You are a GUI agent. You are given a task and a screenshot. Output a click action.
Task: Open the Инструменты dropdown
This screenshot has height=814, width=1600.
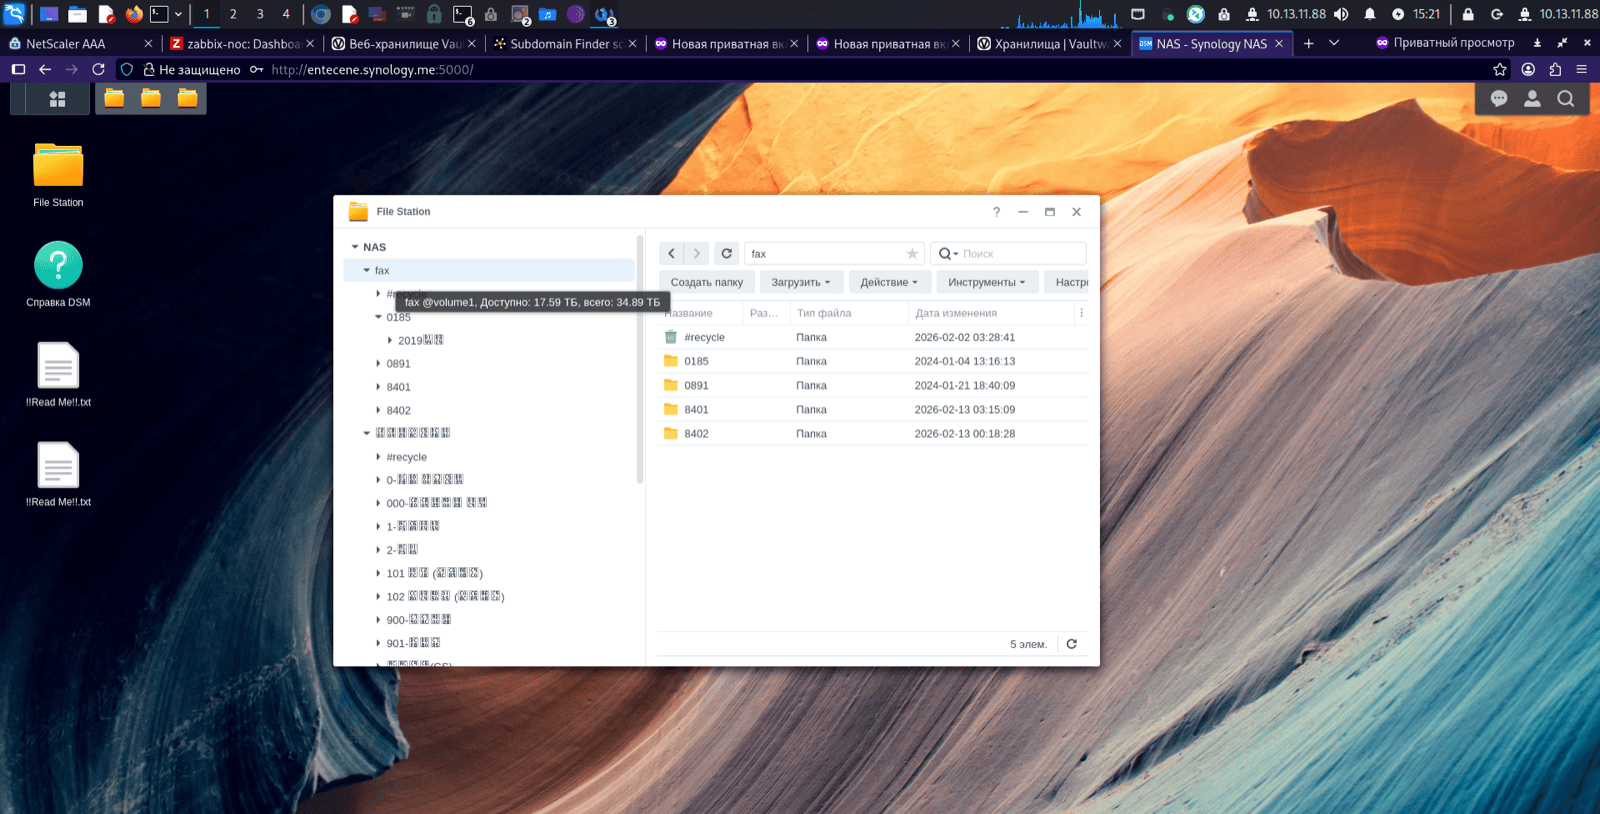(987, 282)
